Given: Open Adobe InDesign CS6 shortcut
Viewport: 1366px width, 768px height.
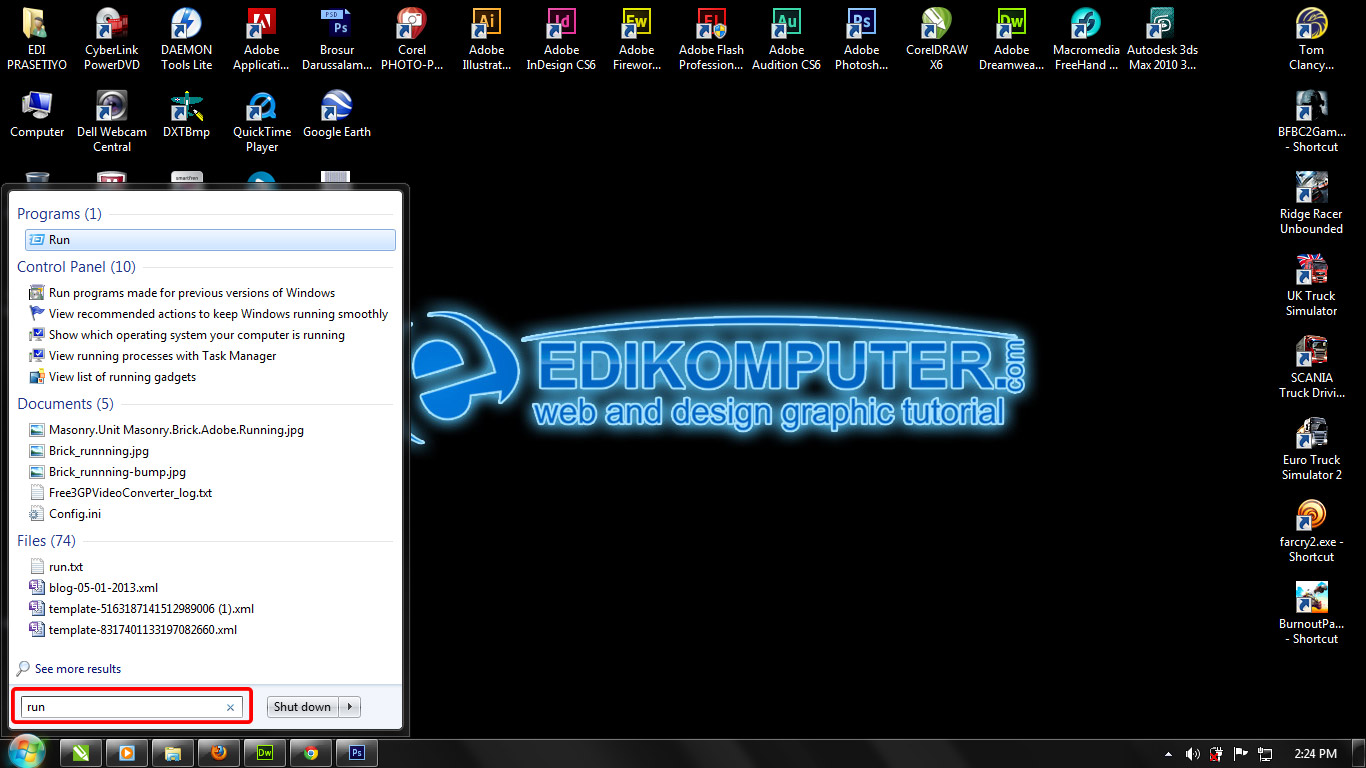Looking at the screenshot, I should [x=562, y=39].
